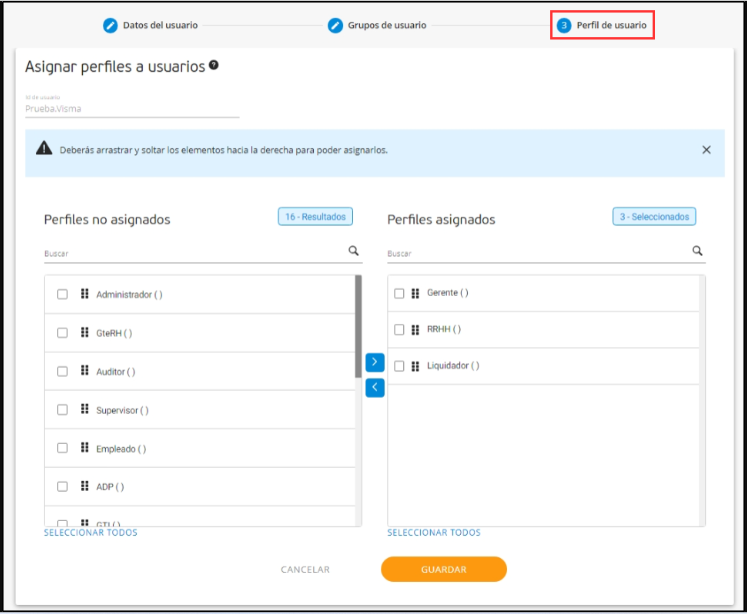Click the 16 - Resultados badge
This screenshot has height=614, width=747.
point(315,216)
